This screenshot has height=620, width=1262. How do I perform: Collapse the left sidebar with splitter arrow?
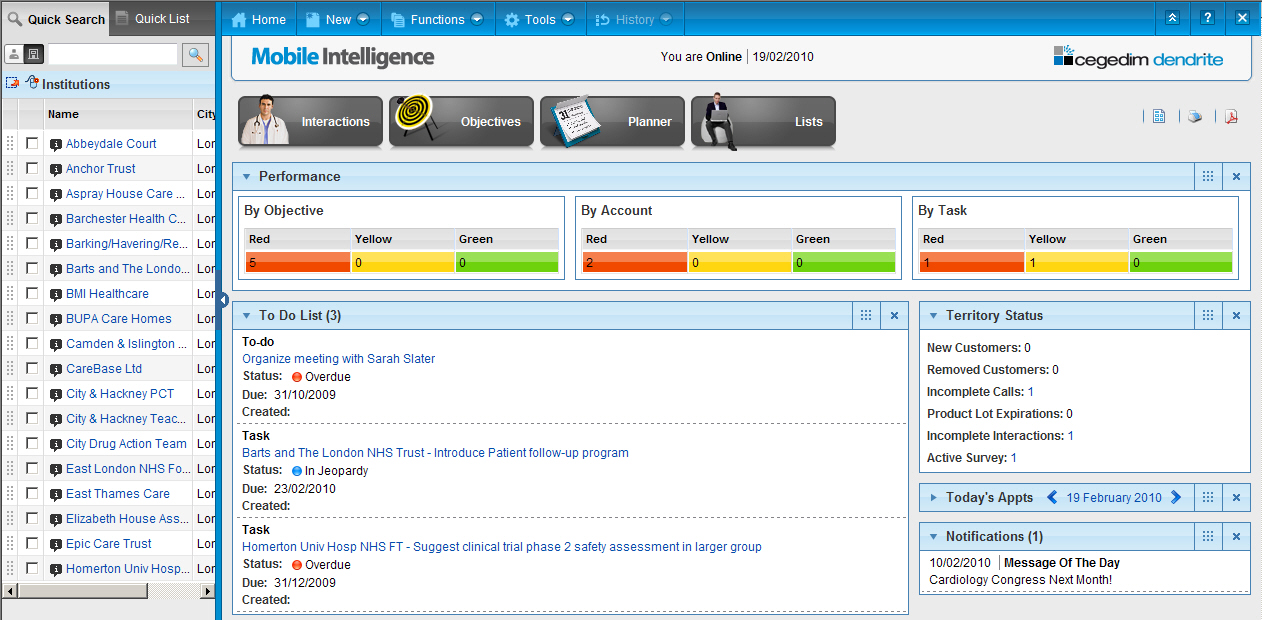coord(223,300)
